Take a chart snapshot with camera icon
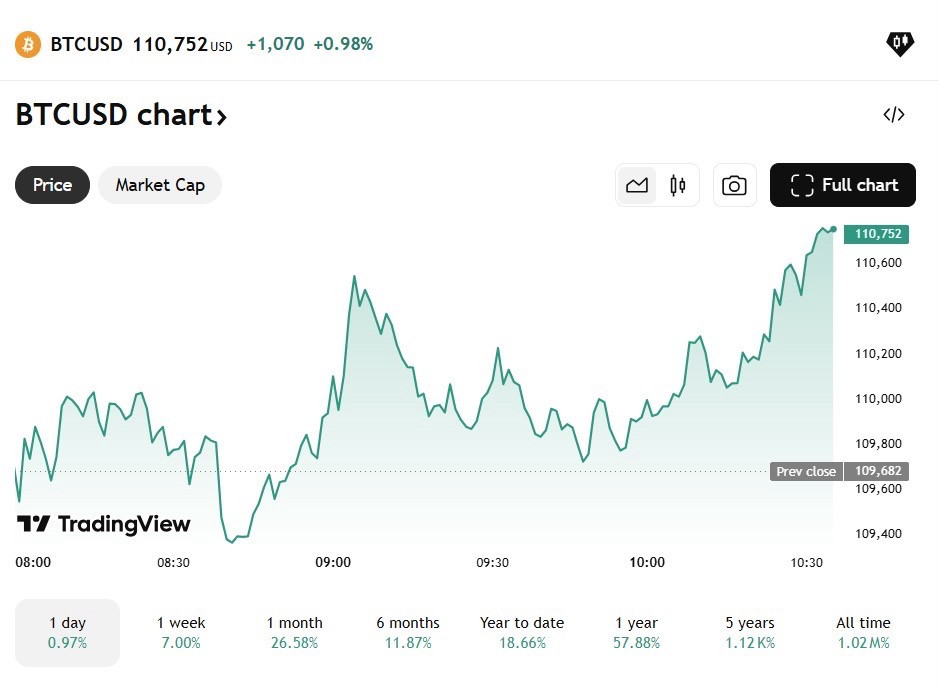 point(734,185)
